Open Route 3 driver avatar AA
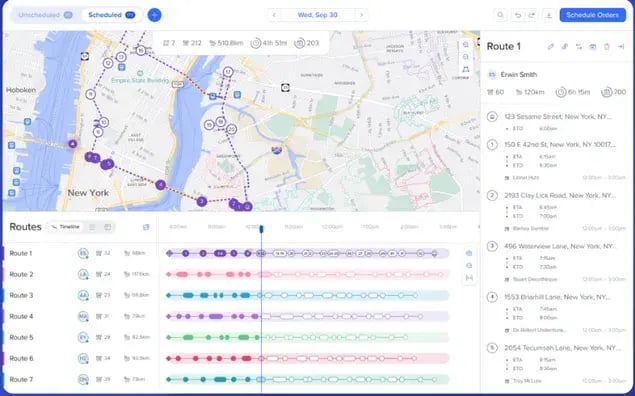635x396 pixels. (83, 295)
